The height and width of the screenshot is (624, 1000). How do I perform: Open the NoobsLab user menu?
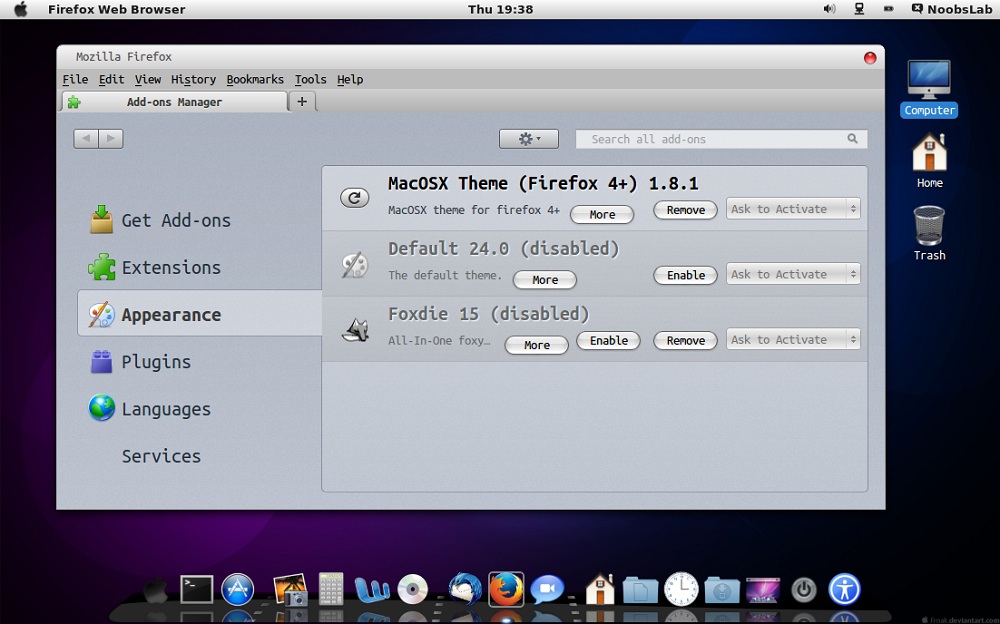[x=952, y=9]
